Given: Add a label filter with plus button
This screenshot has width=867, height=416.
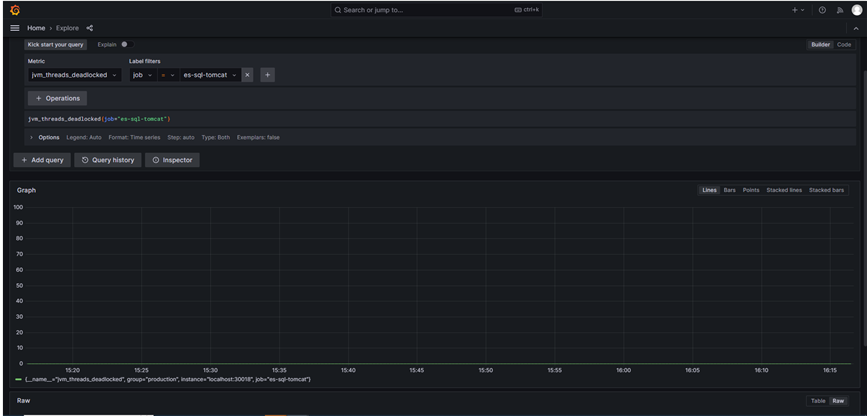Looking at the screenshot, I should (x=268, y=75).
